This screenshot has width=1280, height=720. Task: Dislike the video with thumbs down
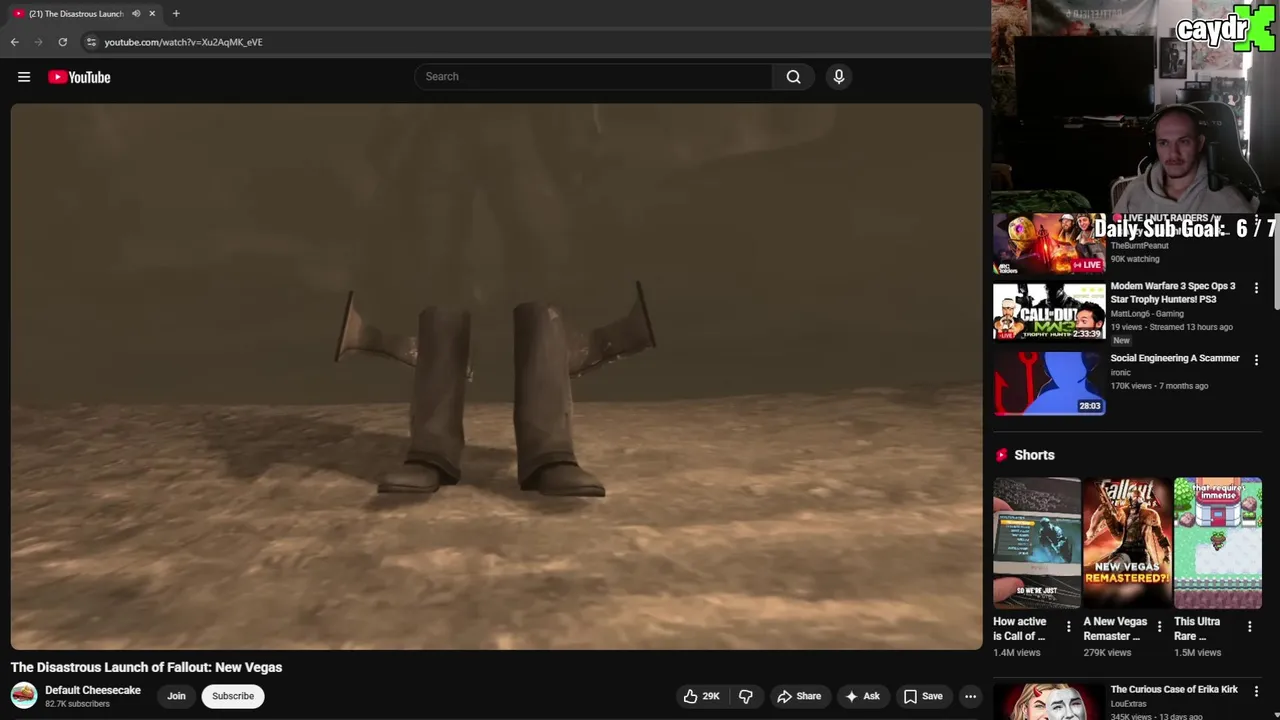745,696
